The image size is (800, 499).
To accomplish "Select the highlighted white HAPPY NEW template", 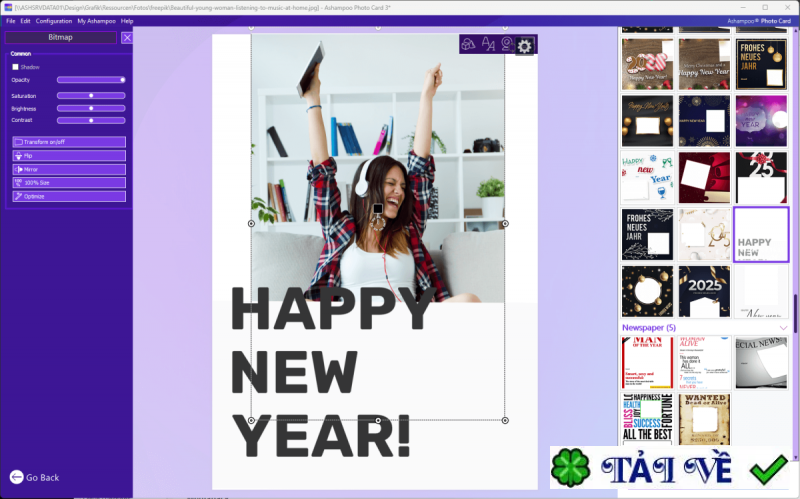I will coord(761,234).
